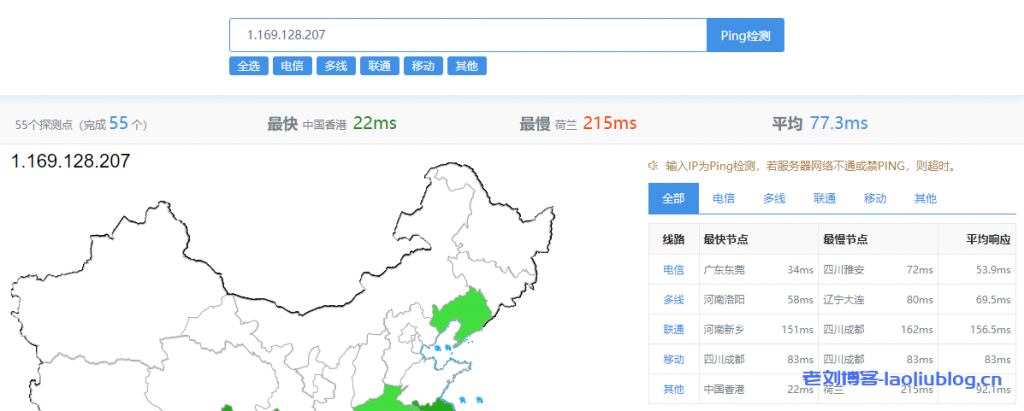Image resolution: width=1024 pixels, height=411 pixels.
Task: Click the 1.169.128.207 heading above map
Action: 71,161
